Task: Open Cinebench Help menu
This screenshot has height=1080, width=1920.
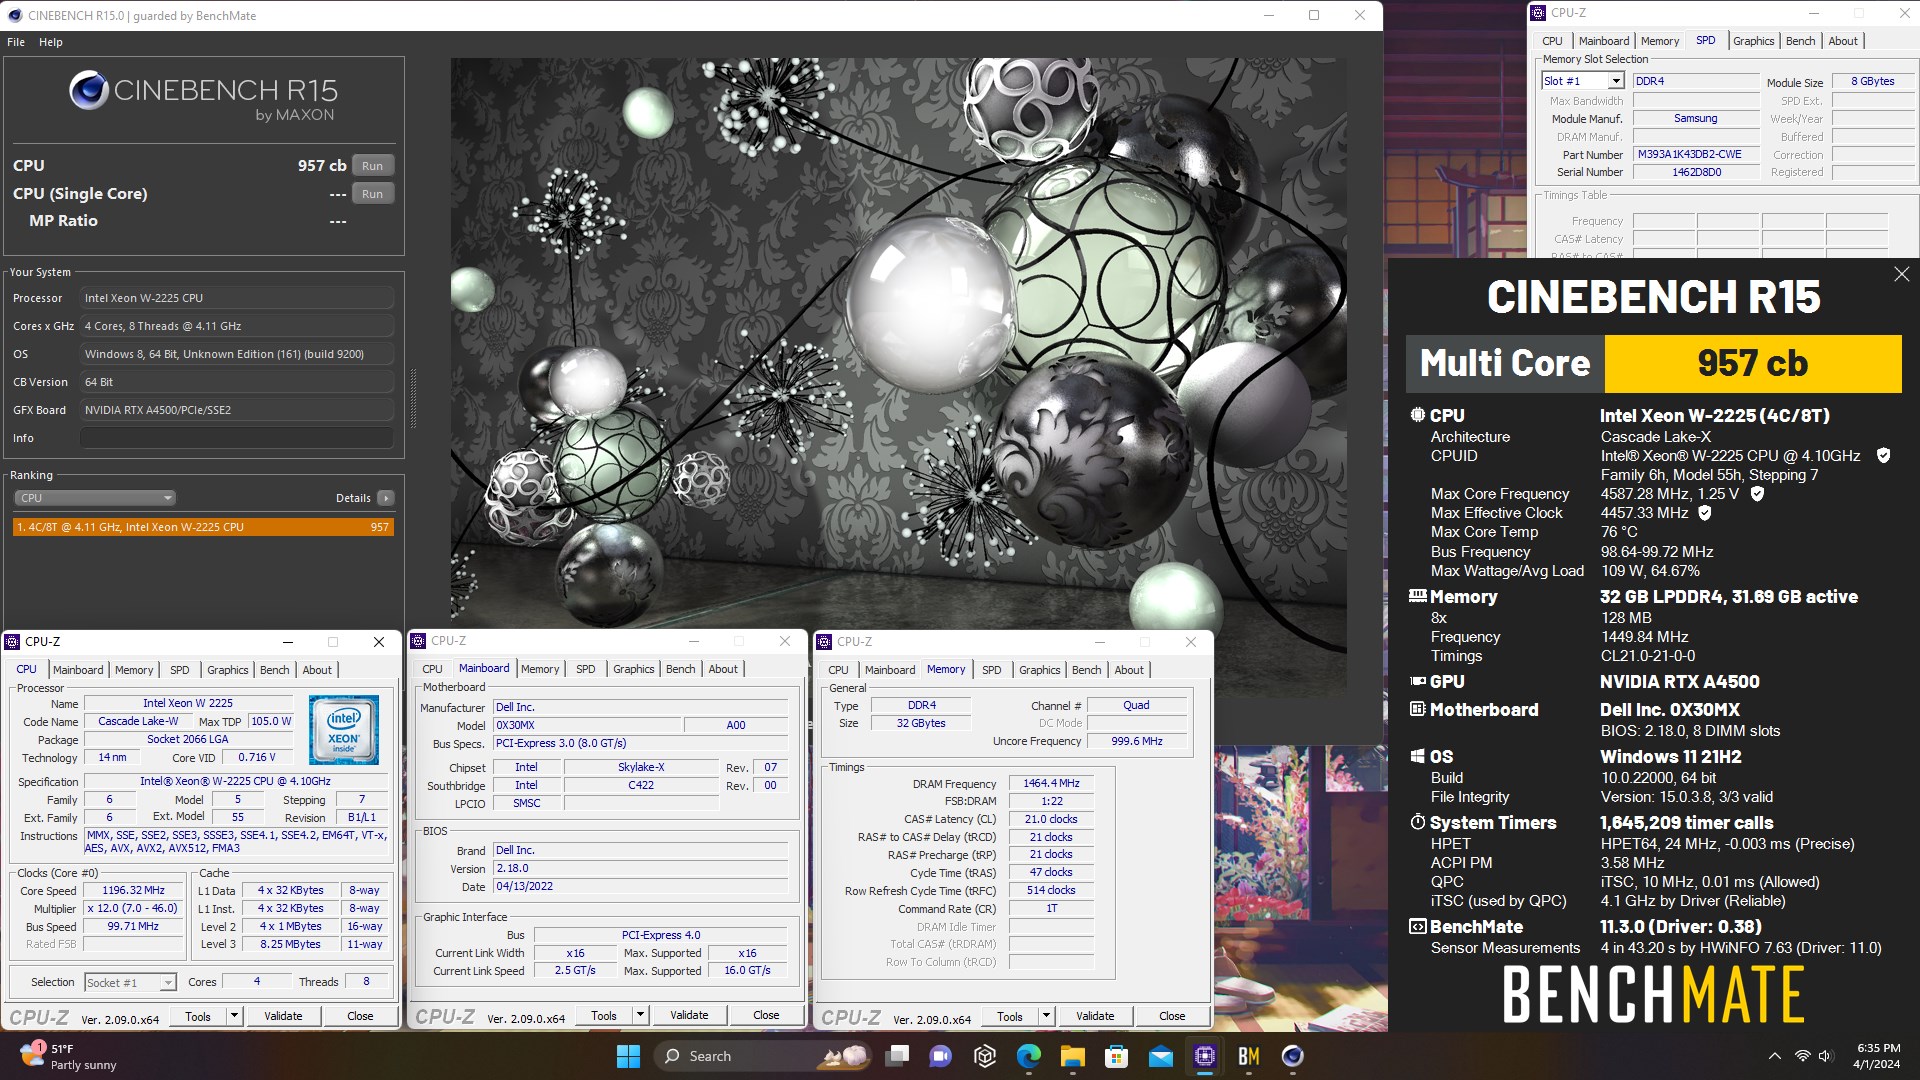Action: pos(51,42)
